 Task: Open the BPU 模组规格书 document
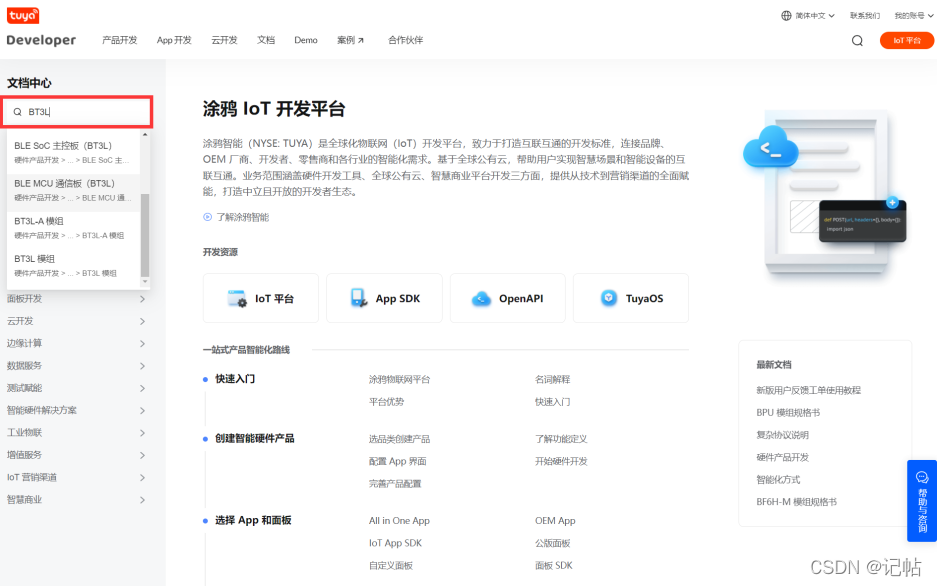(x=788, y=413)
